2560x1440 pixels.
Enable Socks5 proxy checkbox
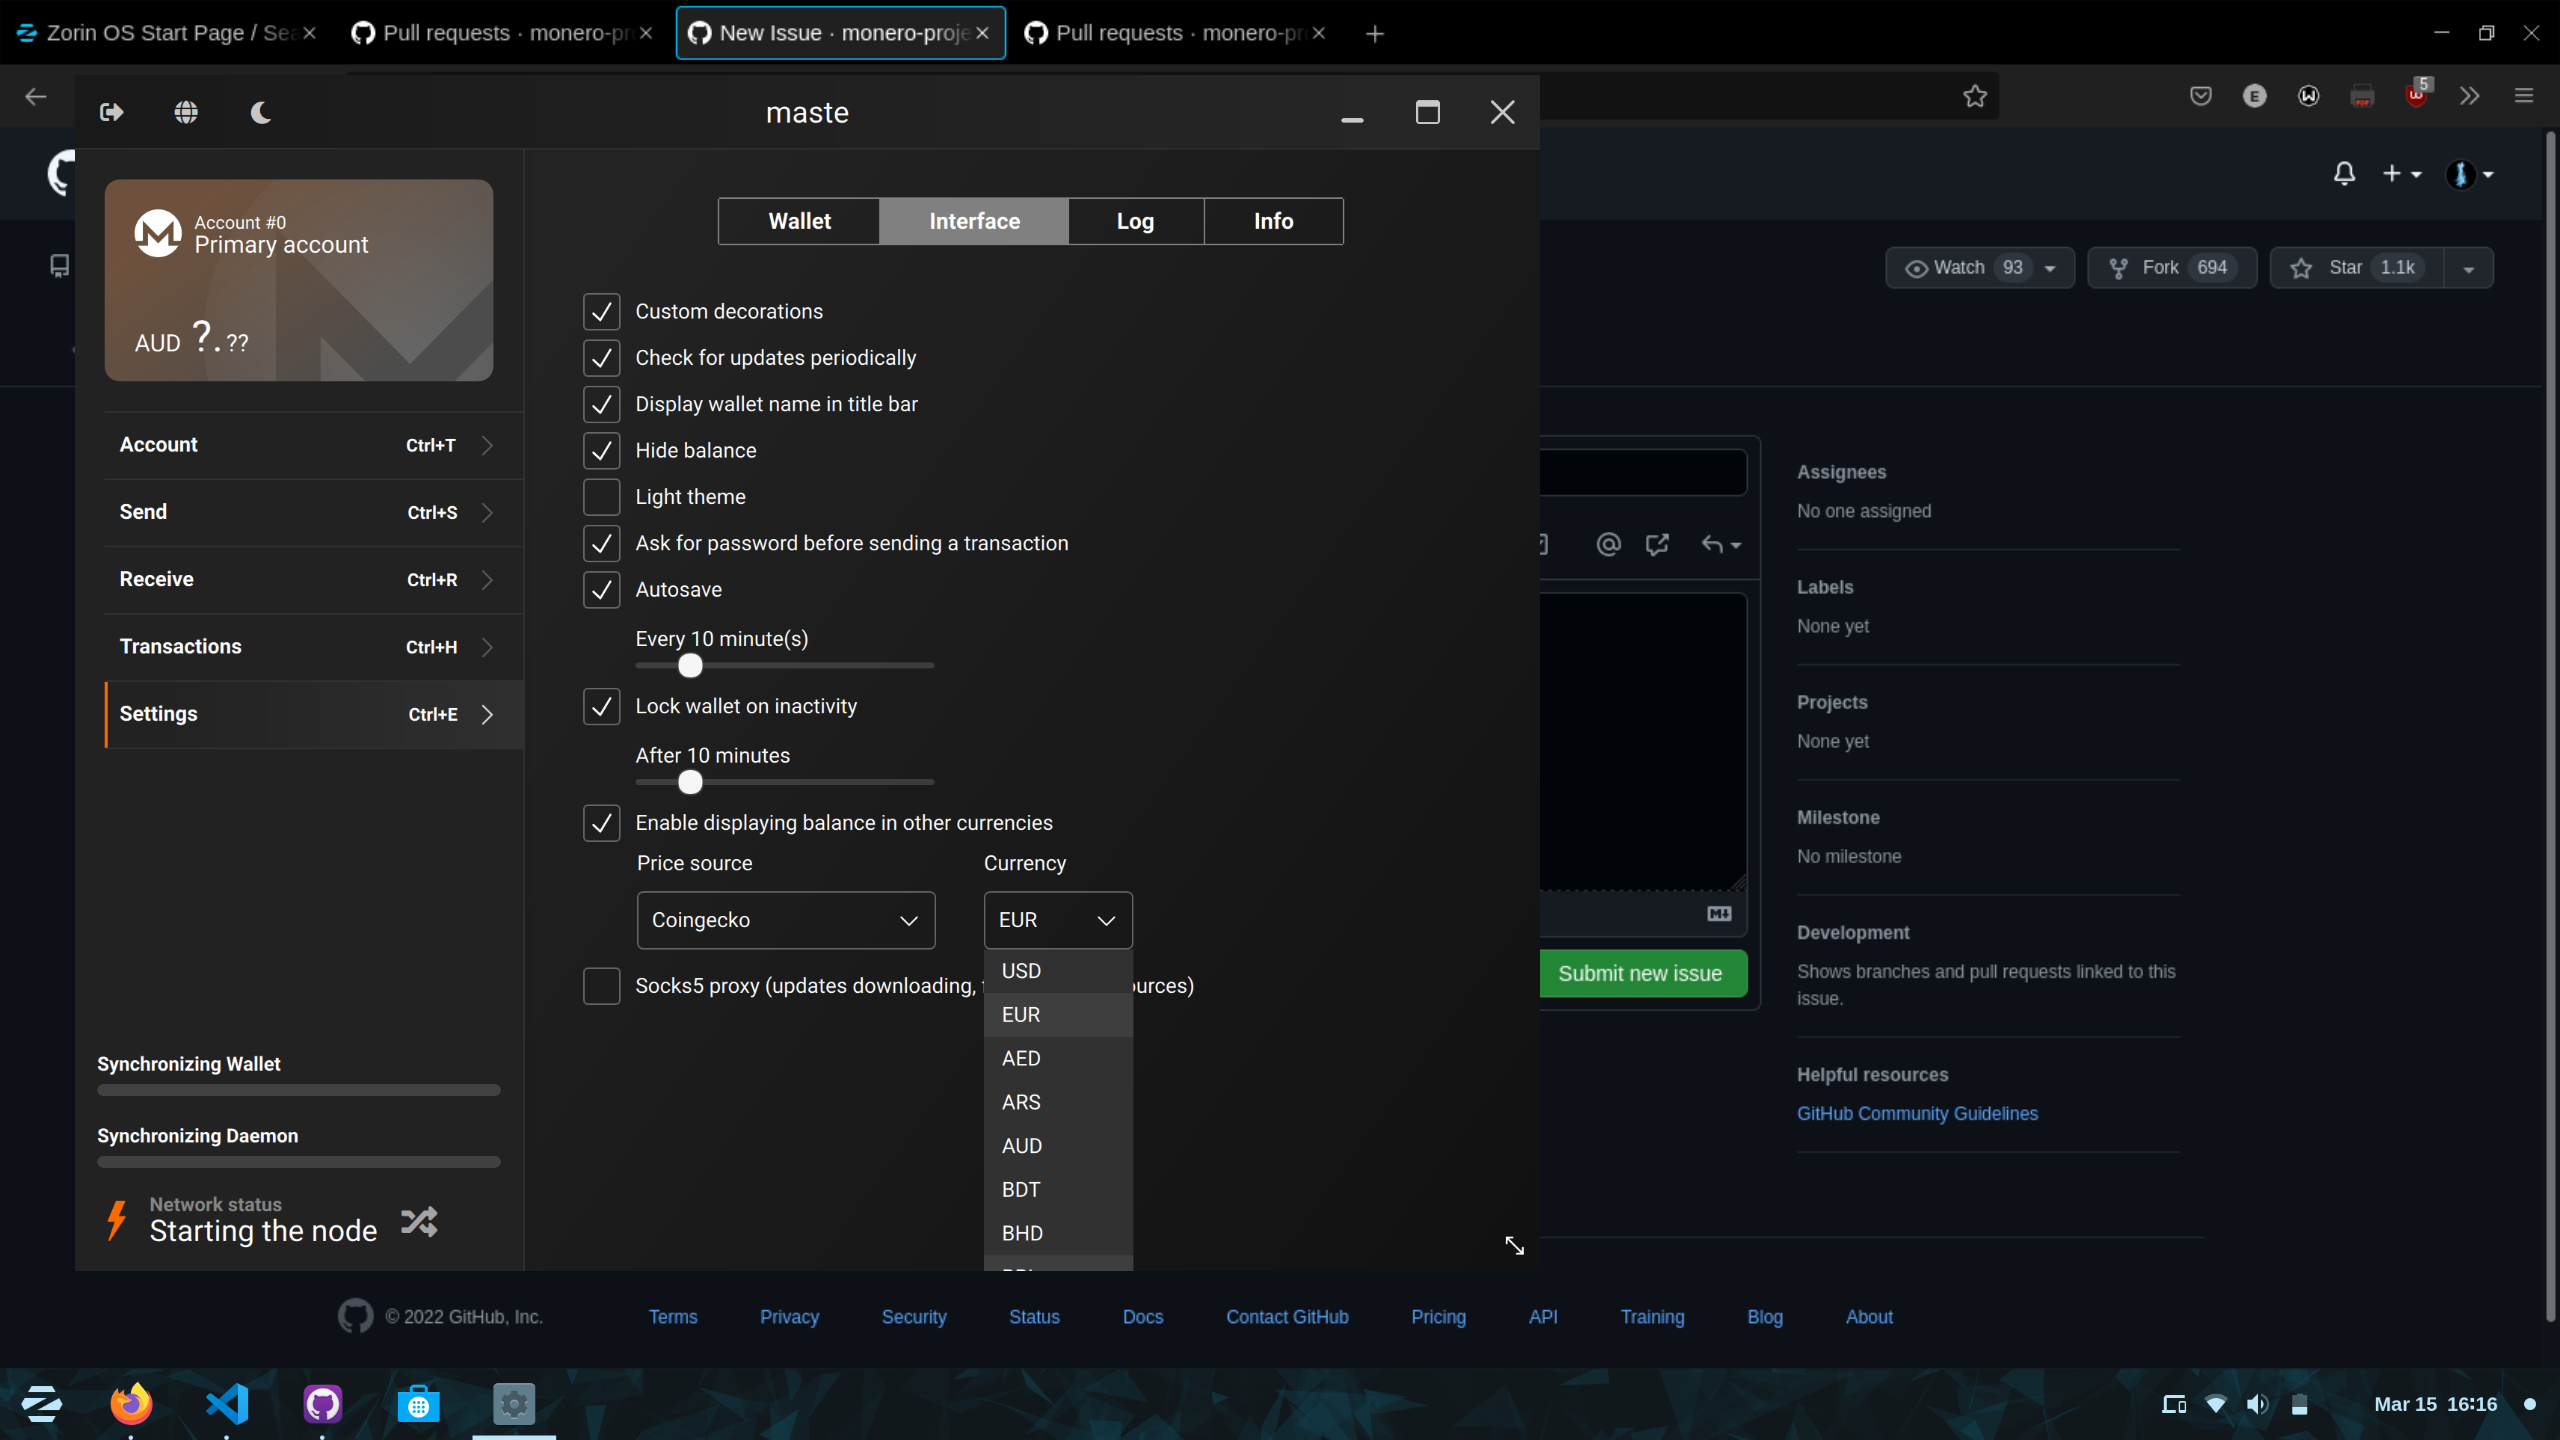tap(601, 986)
